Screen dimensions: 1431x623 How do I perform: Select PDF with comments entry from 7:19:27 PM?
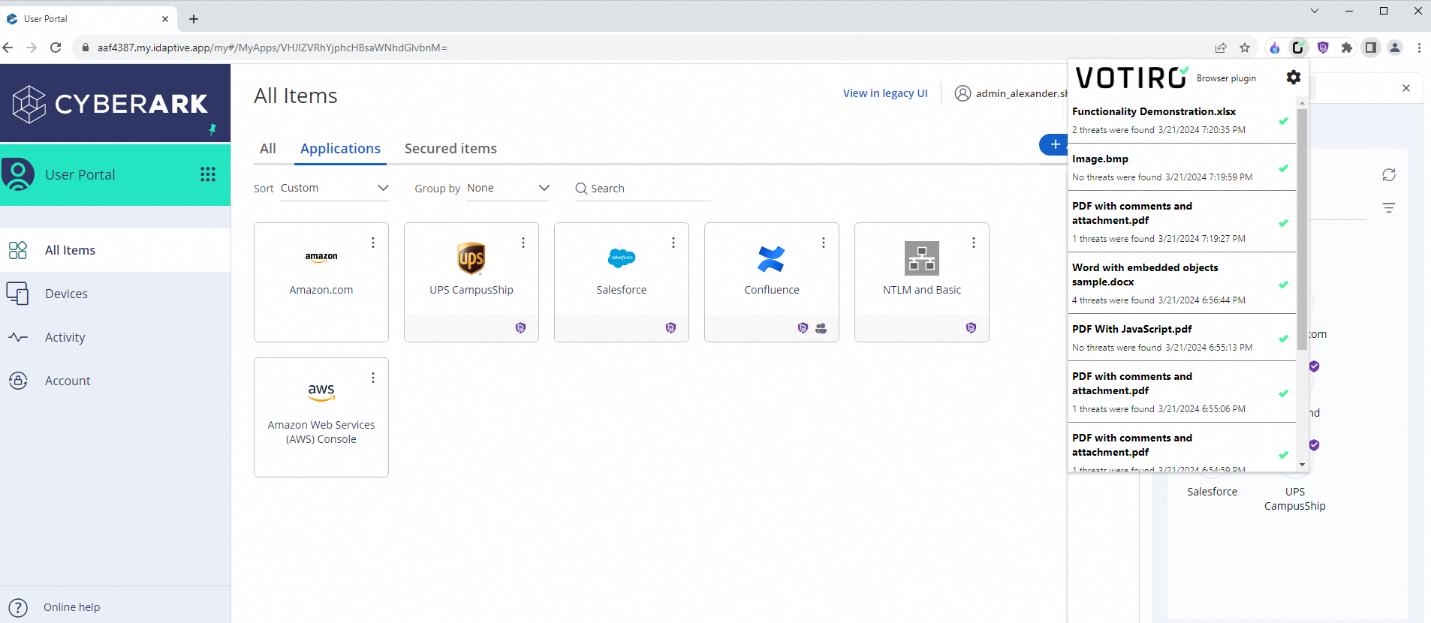pos(1182,221)
